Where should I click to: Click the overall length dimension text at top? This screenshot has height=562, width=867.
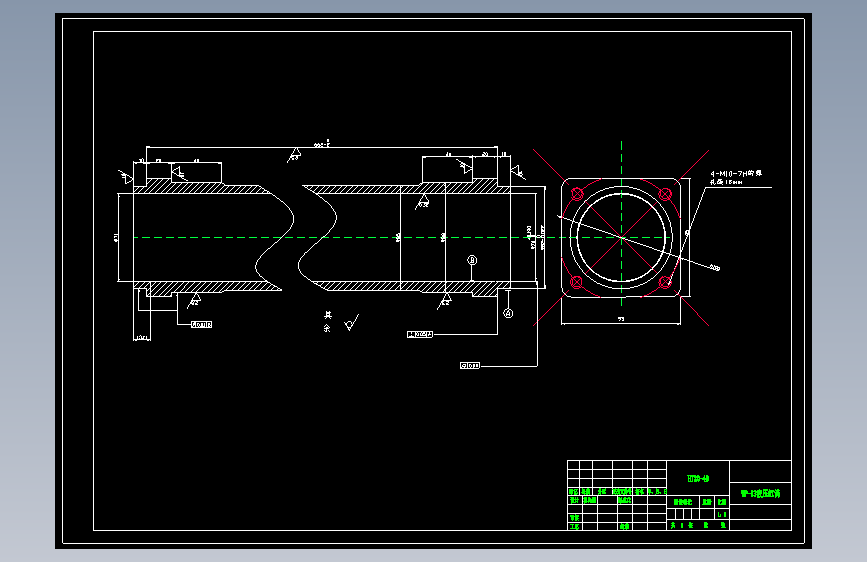coord(321,144)
